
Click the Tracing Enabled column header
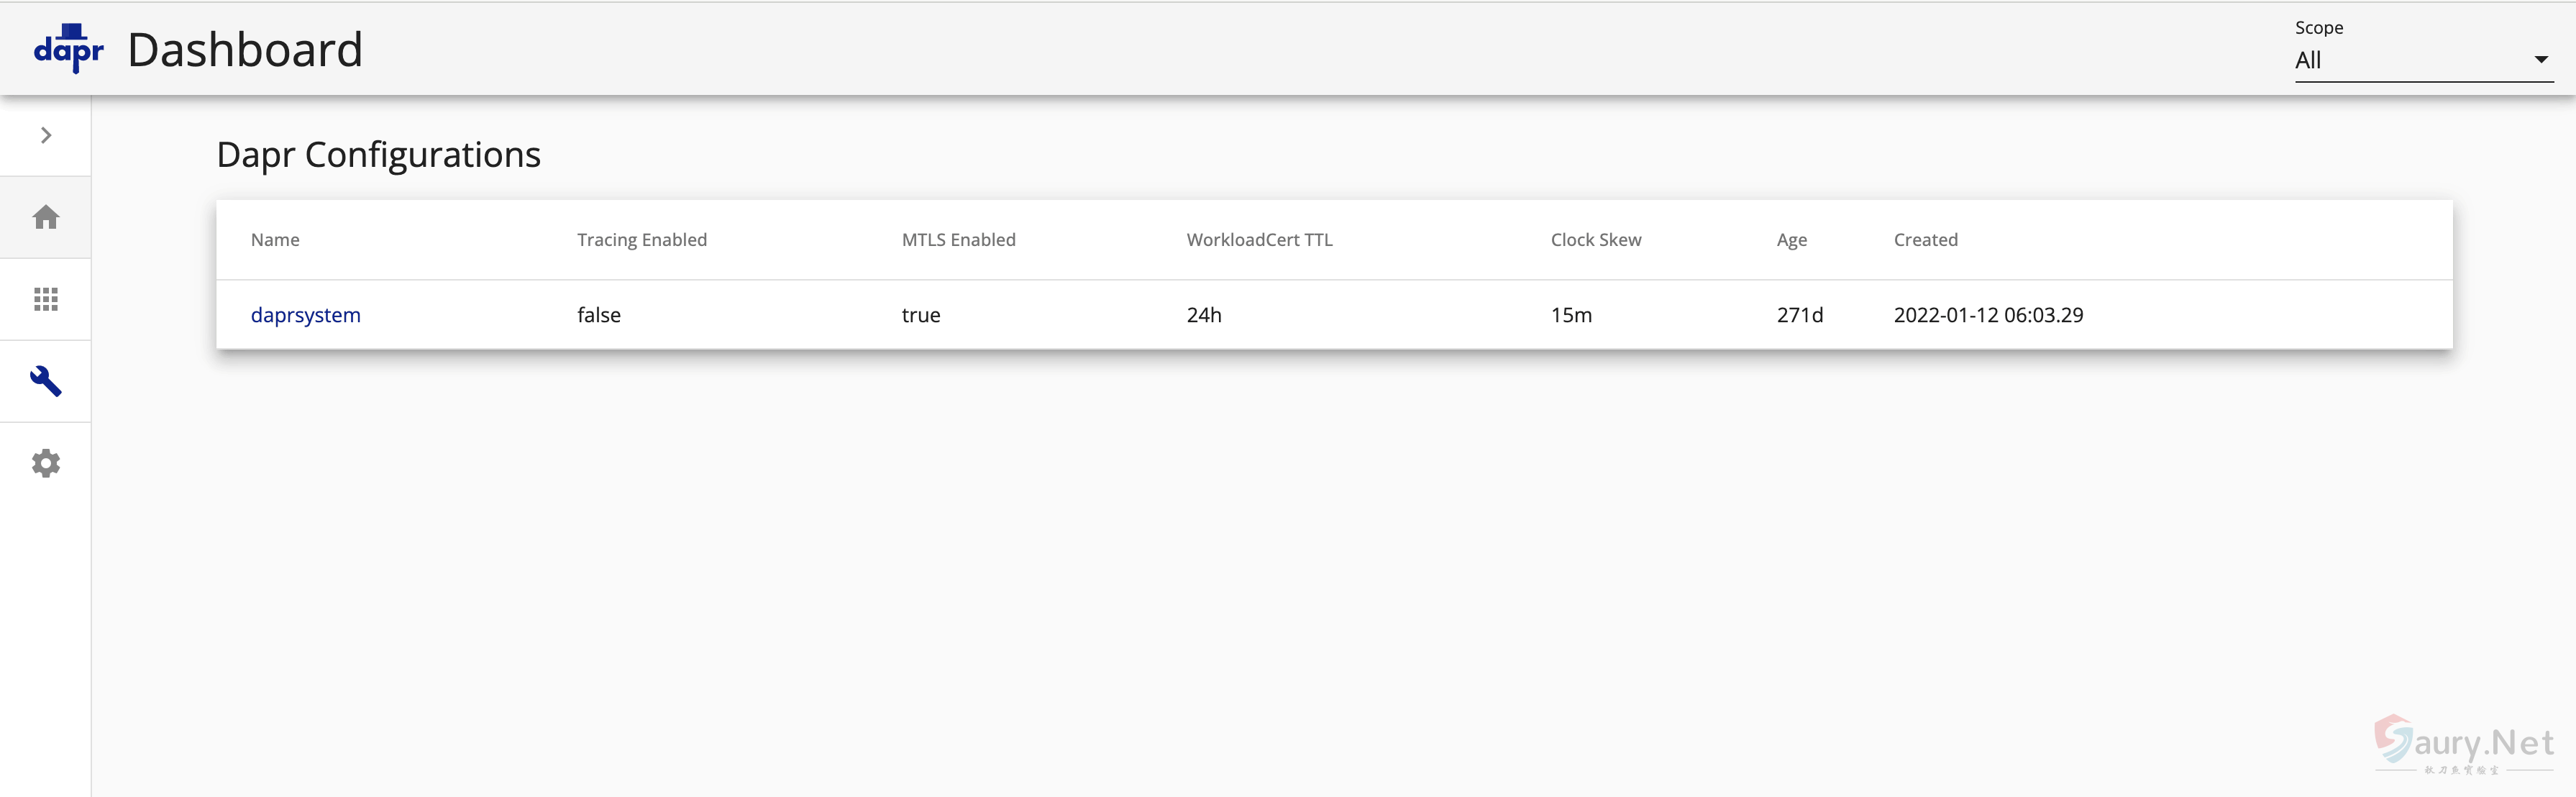pyautogui.click(x=642, y=240)
